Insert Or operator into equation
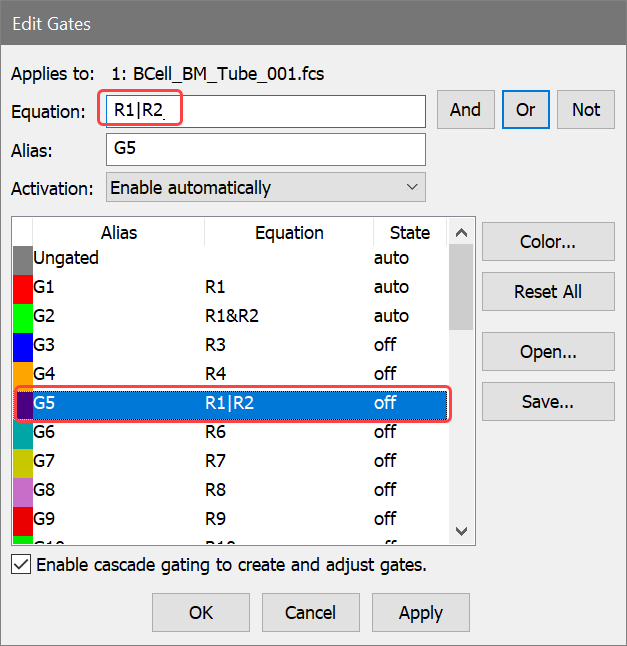The width and height of the screenshot is (627, 646). point(525,110)
